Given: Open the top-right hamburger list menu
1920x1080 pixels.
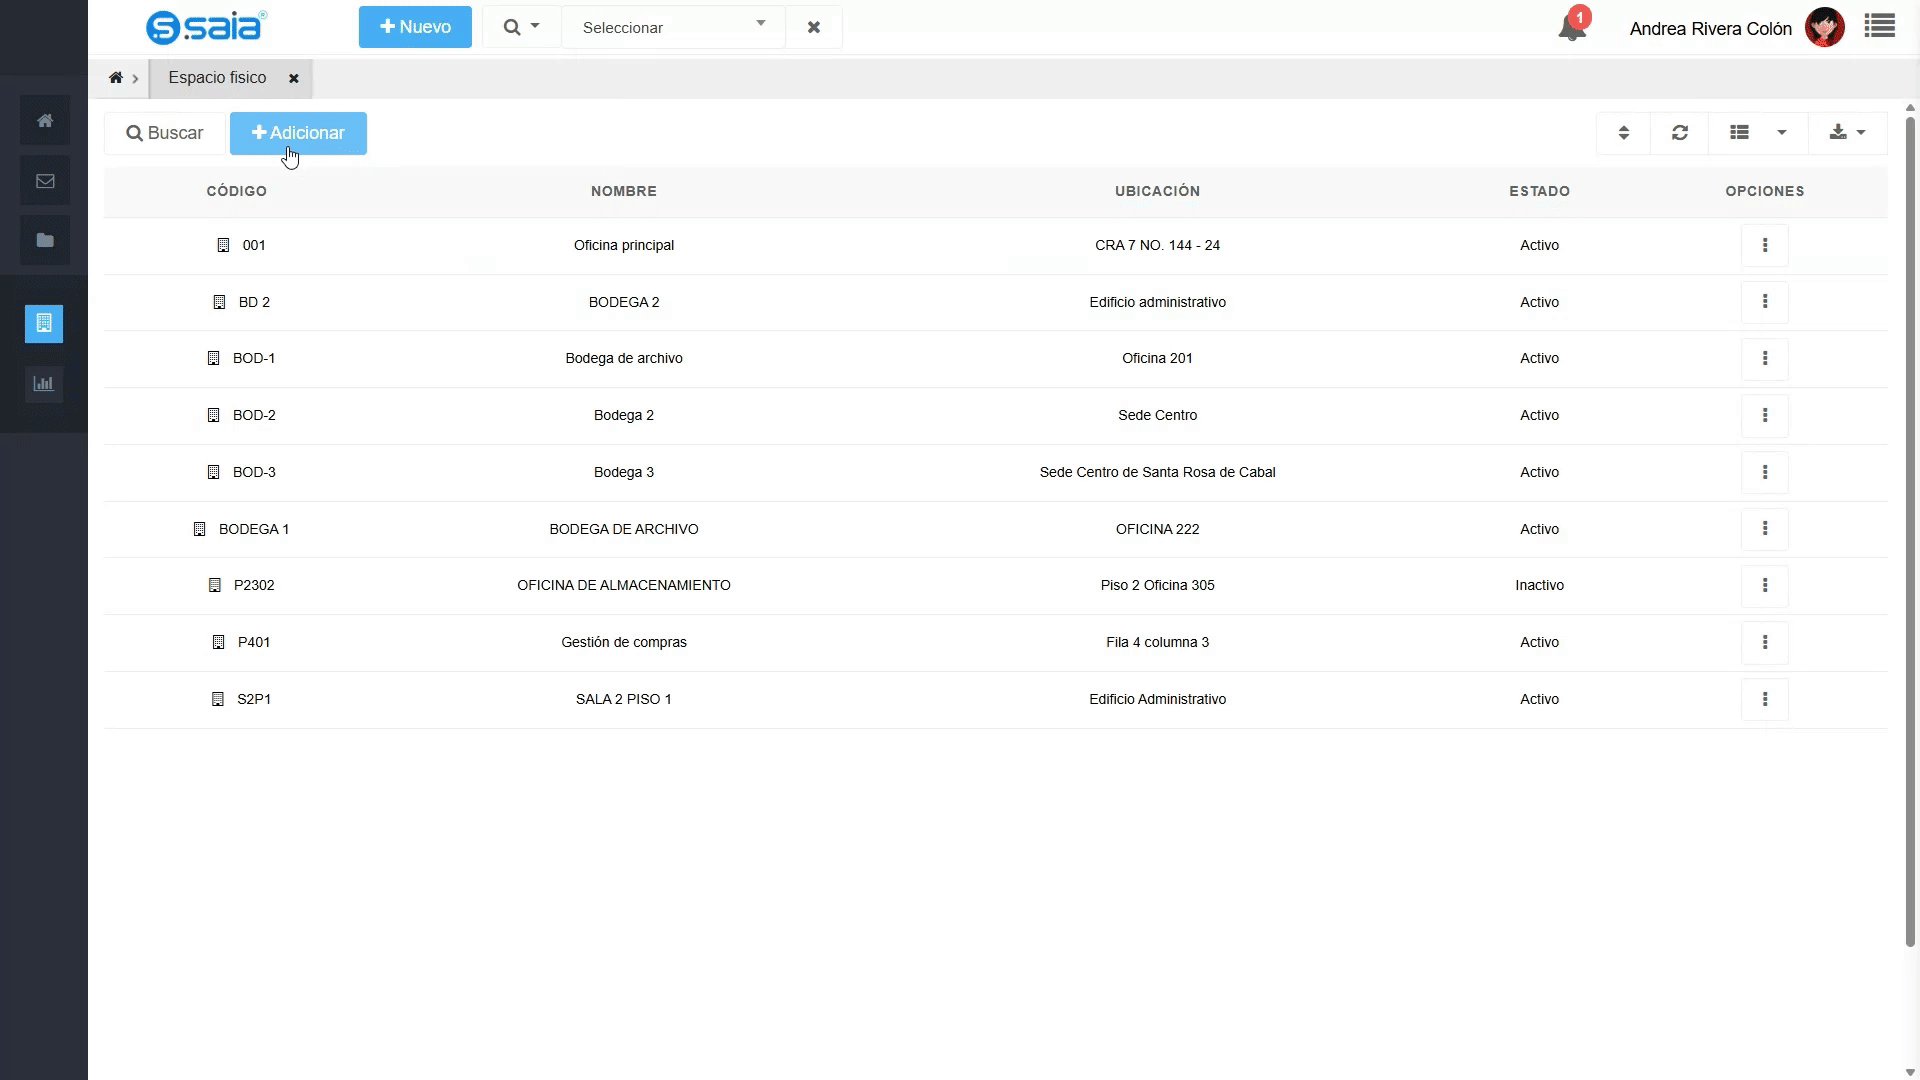Looking at the screenshot, I should pyautogui.click(x=1880, y=27).
